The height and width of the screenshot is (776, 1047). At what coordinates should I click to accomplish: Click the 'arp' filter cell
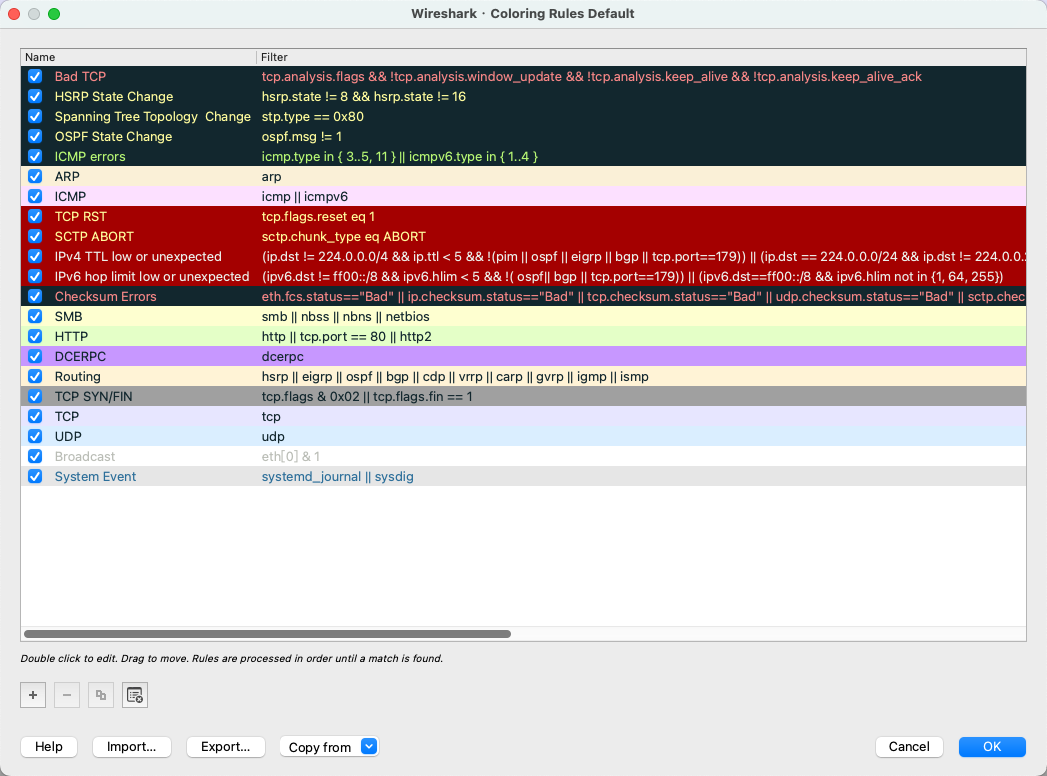pos(272,177)
